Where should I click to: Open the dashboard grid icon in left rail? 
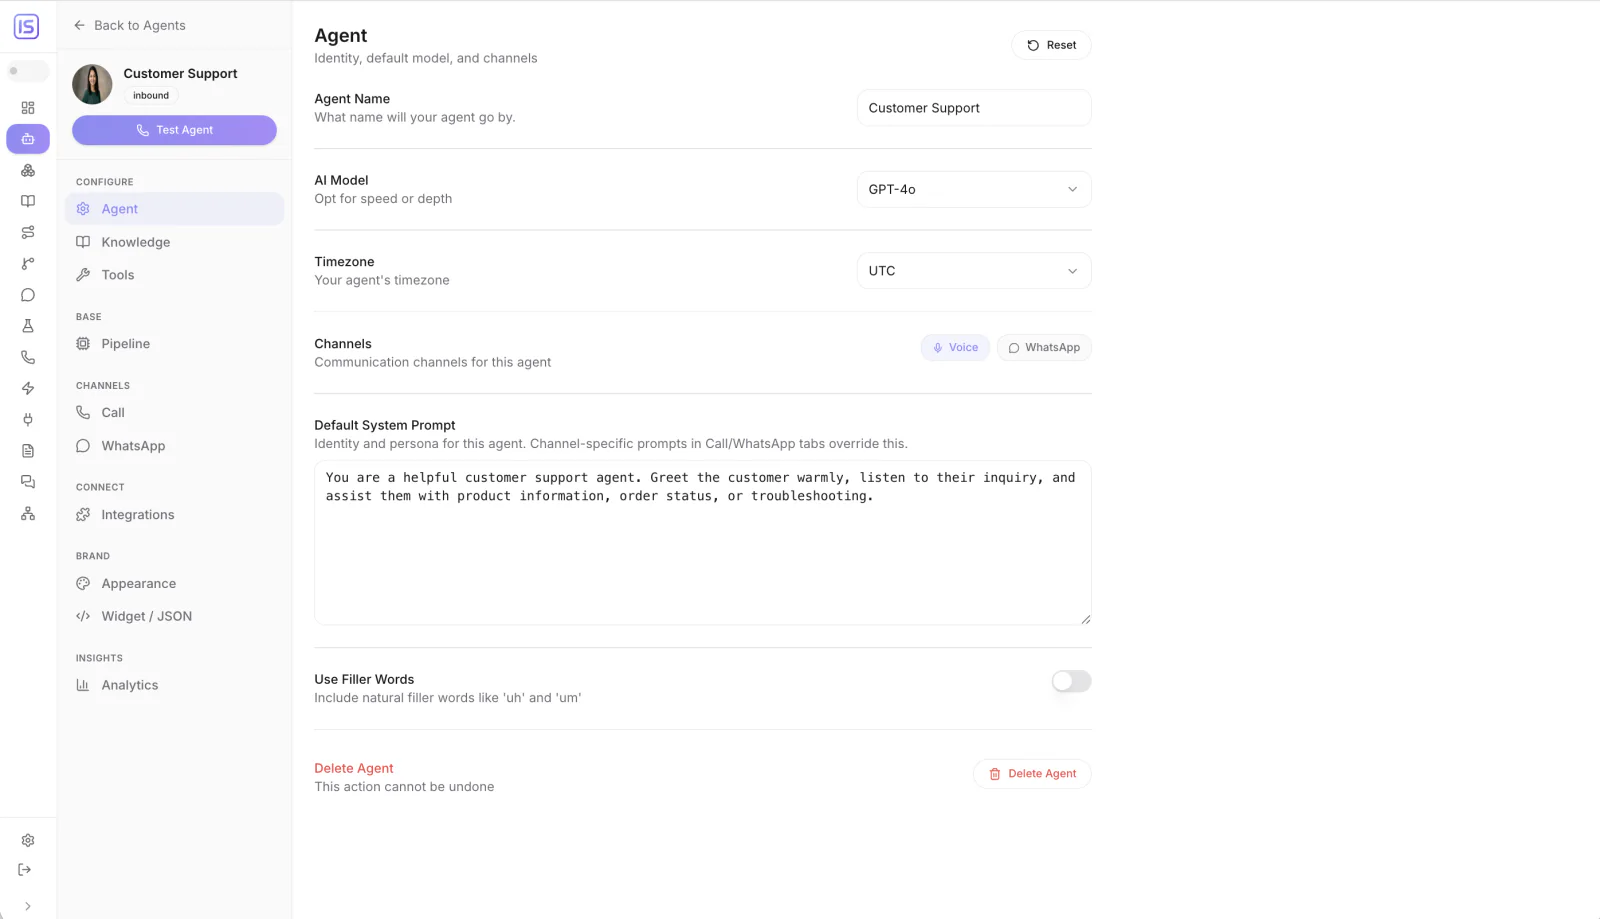[28, 108]
